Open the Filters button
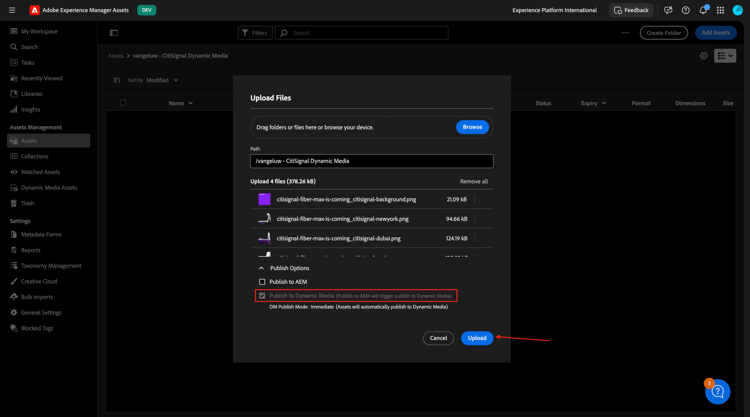 [x=255, y=33]
